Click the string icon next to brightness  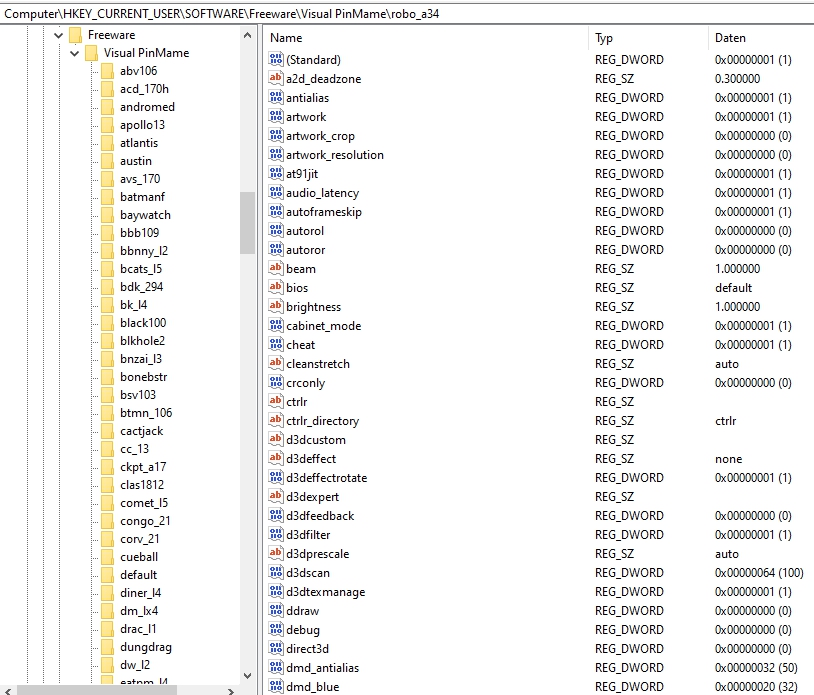pyautogui.click(x=276, y=306)
